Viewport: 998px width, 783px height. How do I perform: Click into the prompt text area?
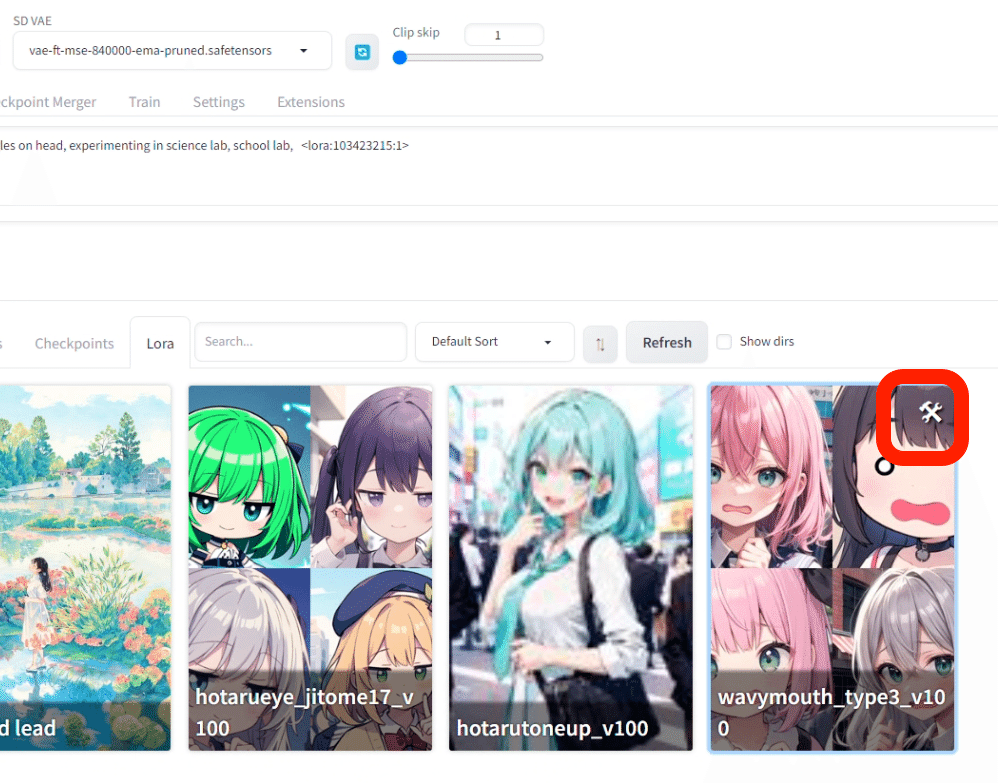point(499,166)
